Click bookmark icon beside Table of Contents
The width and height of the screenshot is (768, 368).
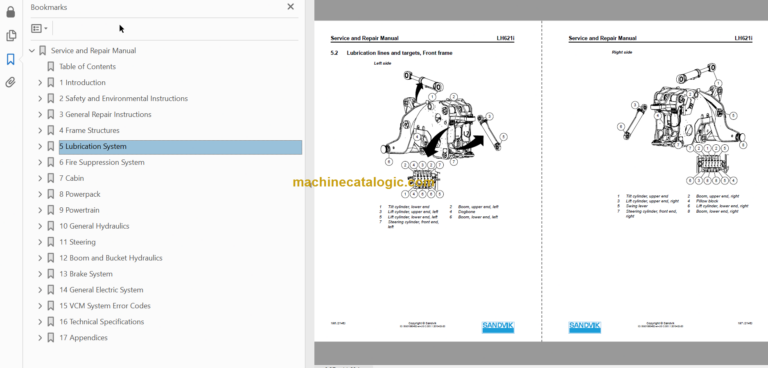50,67
